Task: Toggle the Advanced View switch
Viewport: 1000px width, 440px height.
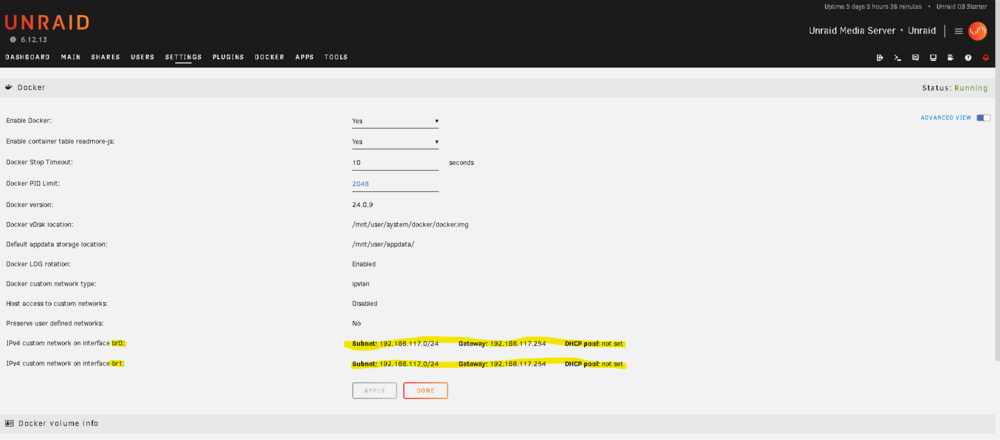Action: click(983, 117)
